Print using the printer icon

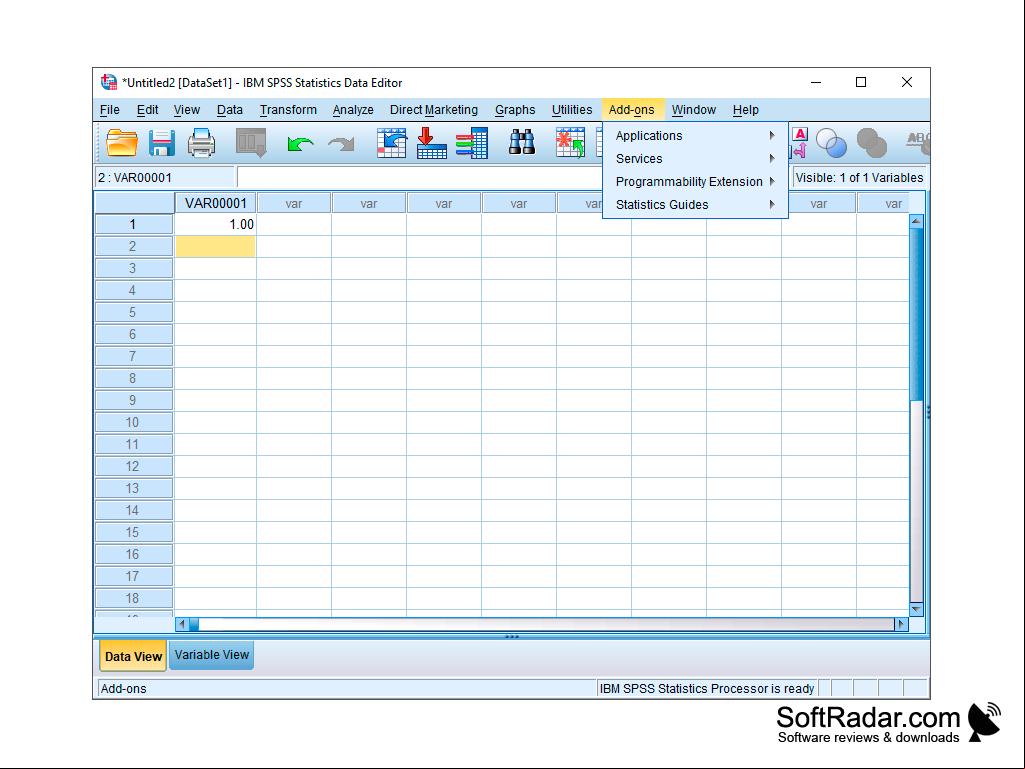201,143
